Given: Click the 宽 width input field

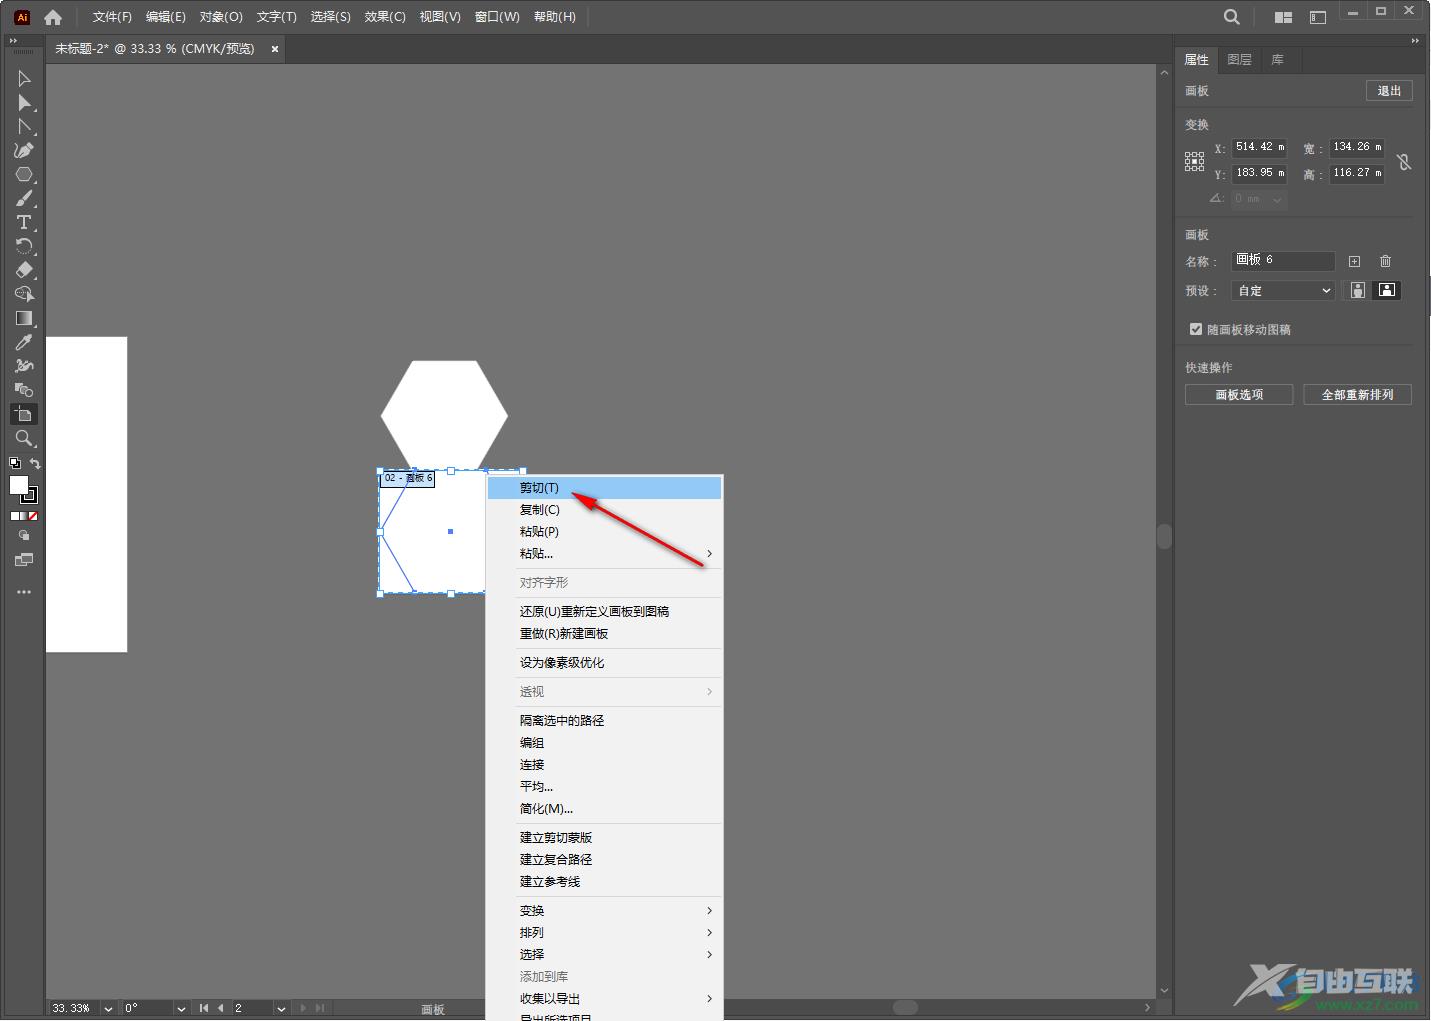Looking at the screenshot, I should [x=1357, y=147].
